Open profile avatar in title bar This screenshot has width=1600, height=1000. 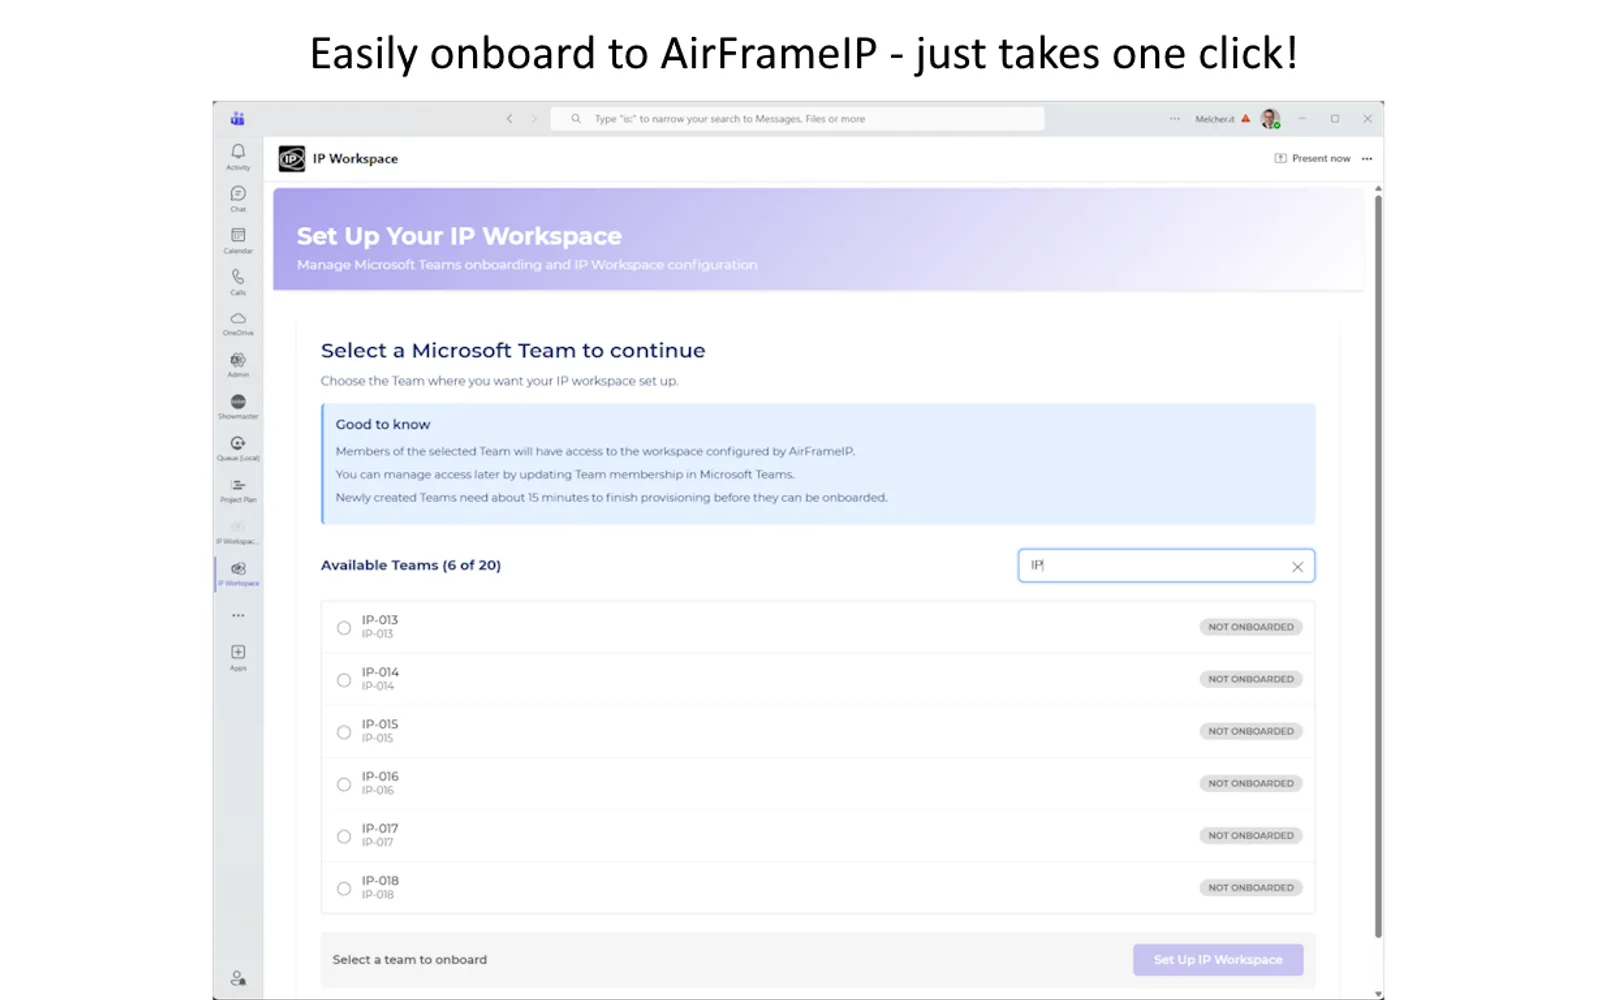[x=1270, y=119]
